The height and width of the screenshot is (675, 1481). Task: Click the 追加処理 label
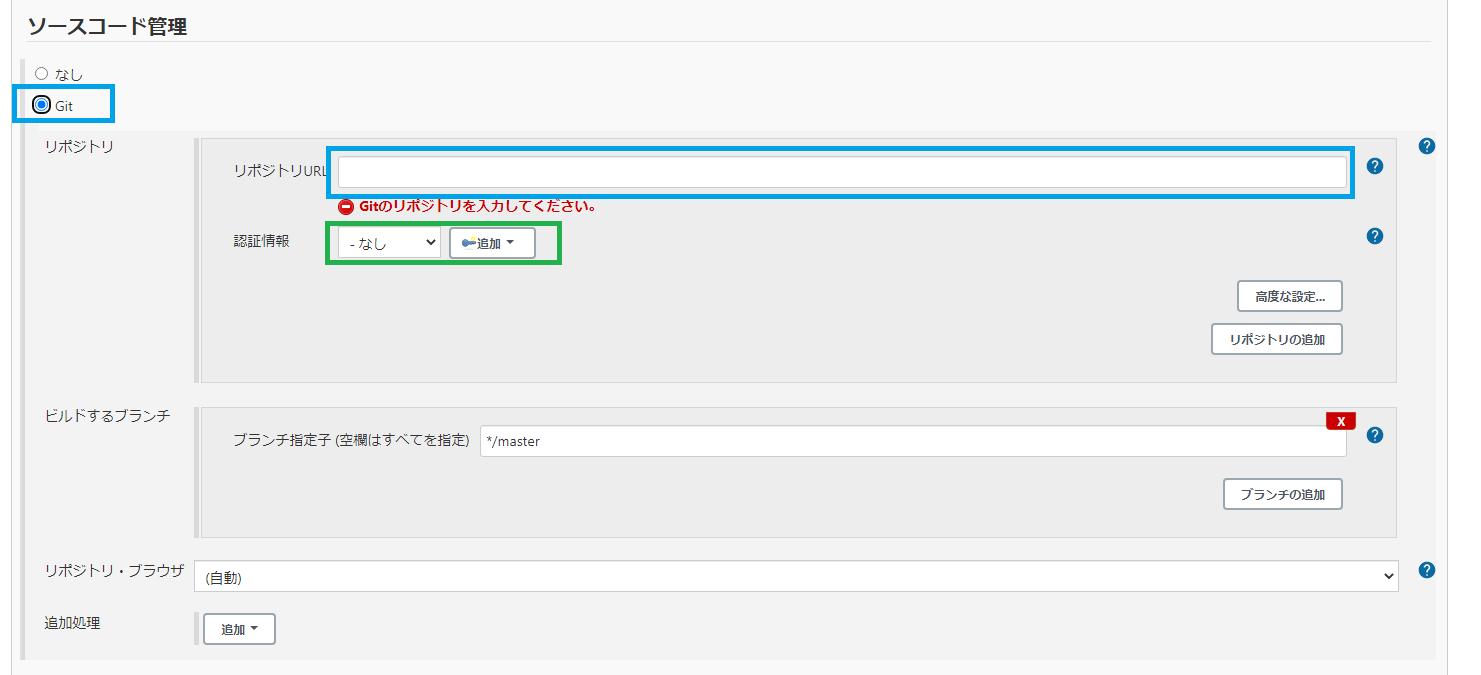(73, 622)
